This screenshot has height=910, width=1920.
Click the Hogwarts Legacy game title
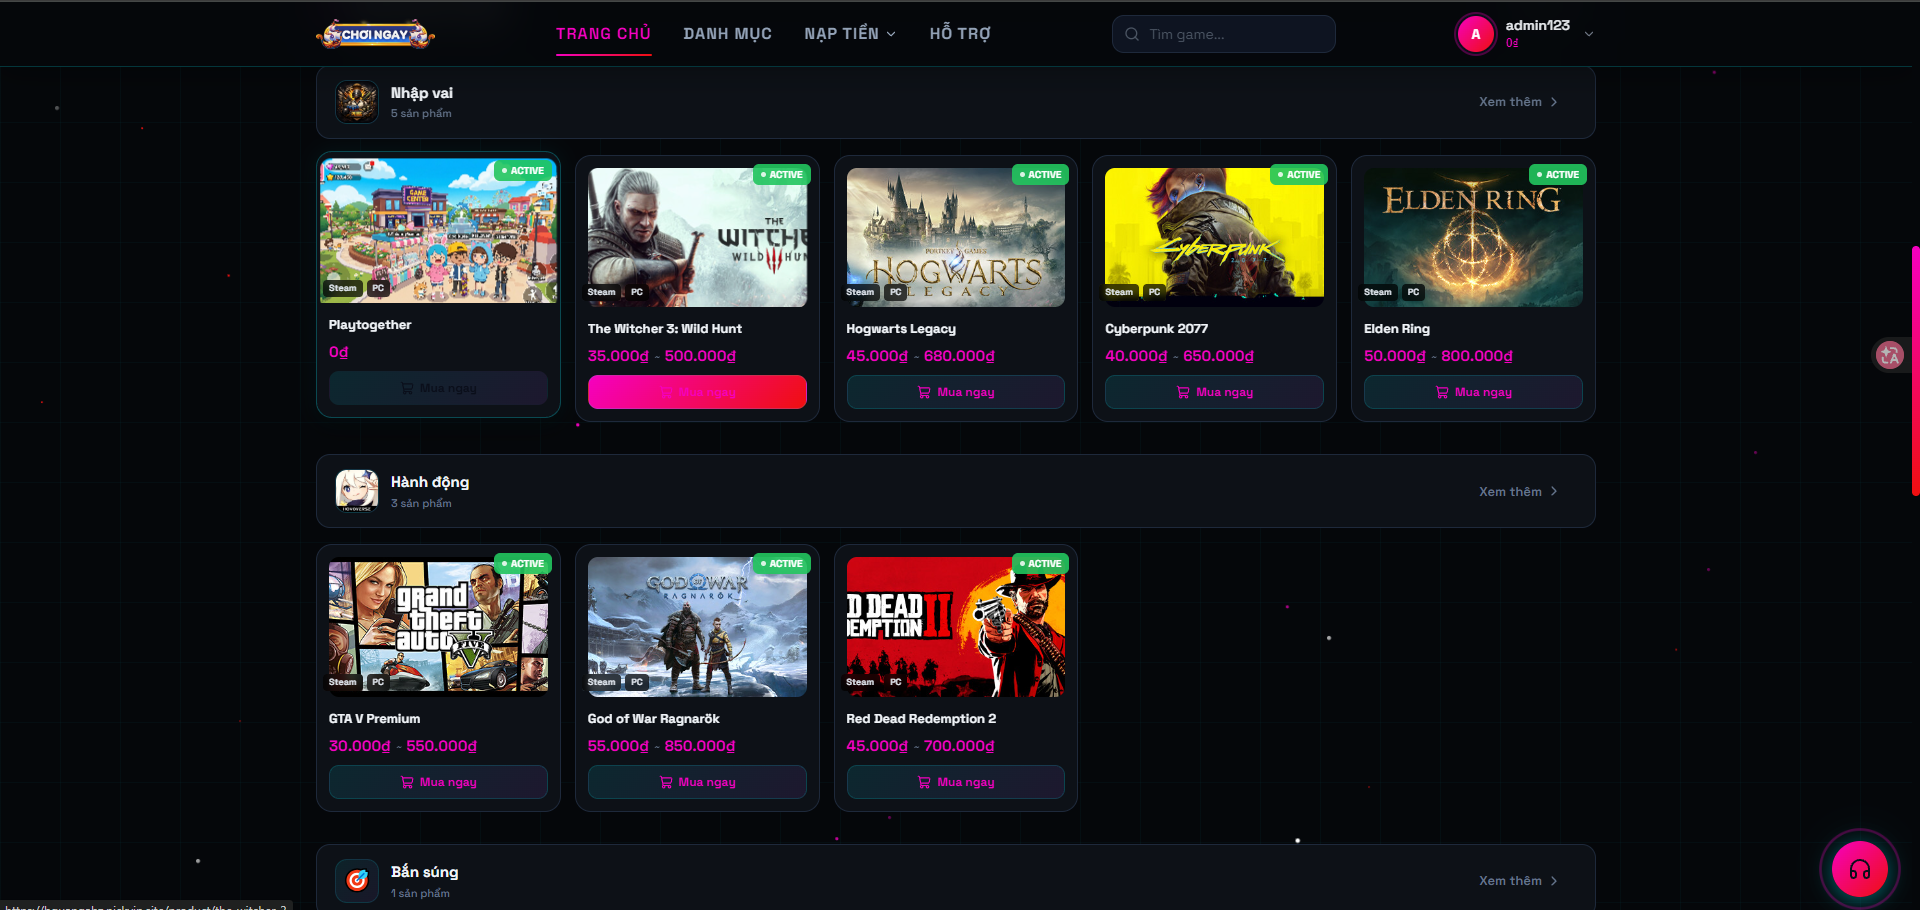pos(901,329)
